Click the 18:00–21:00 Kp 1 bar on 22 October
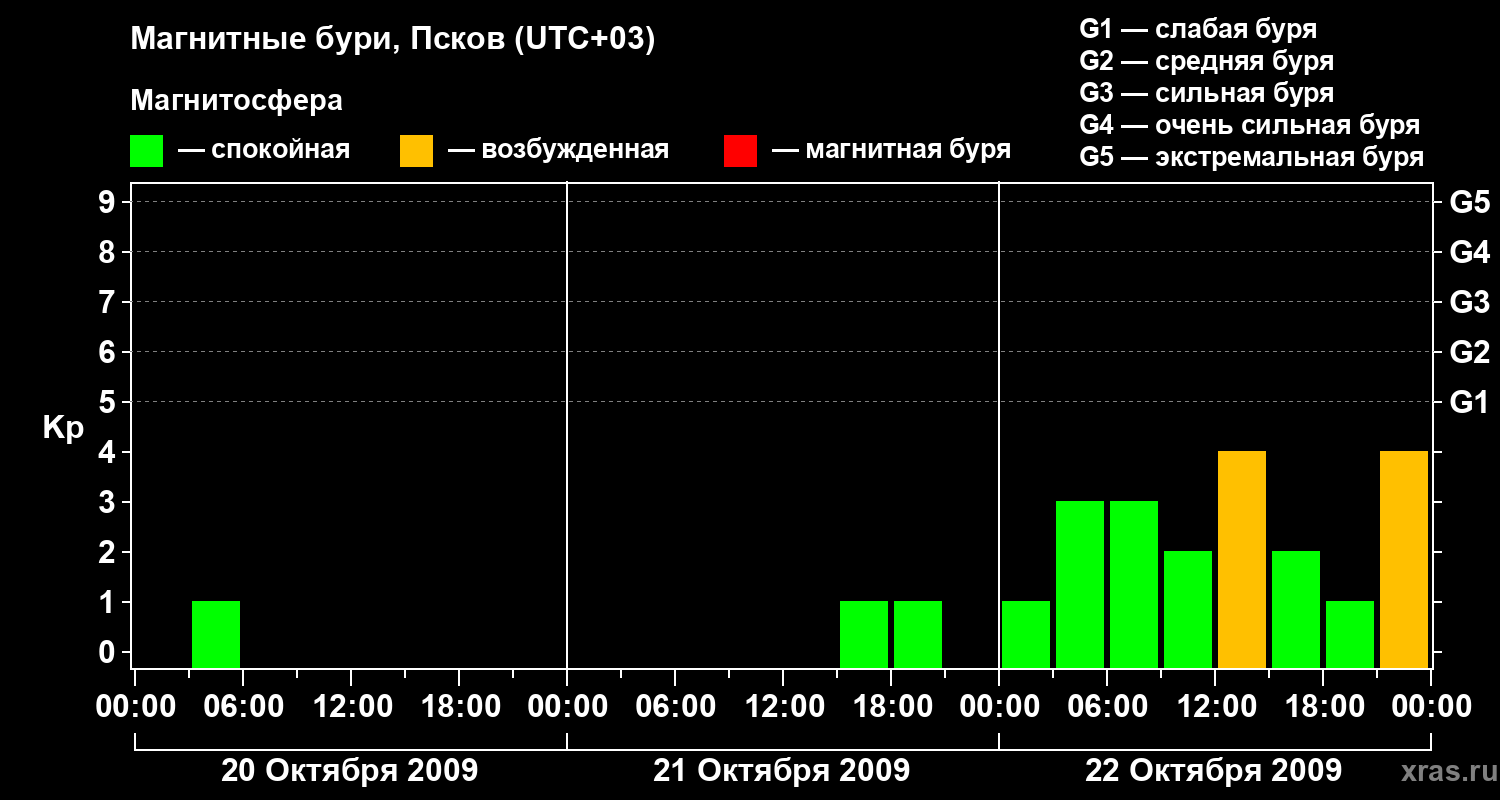1500x800 pixels. point(1350,635)
